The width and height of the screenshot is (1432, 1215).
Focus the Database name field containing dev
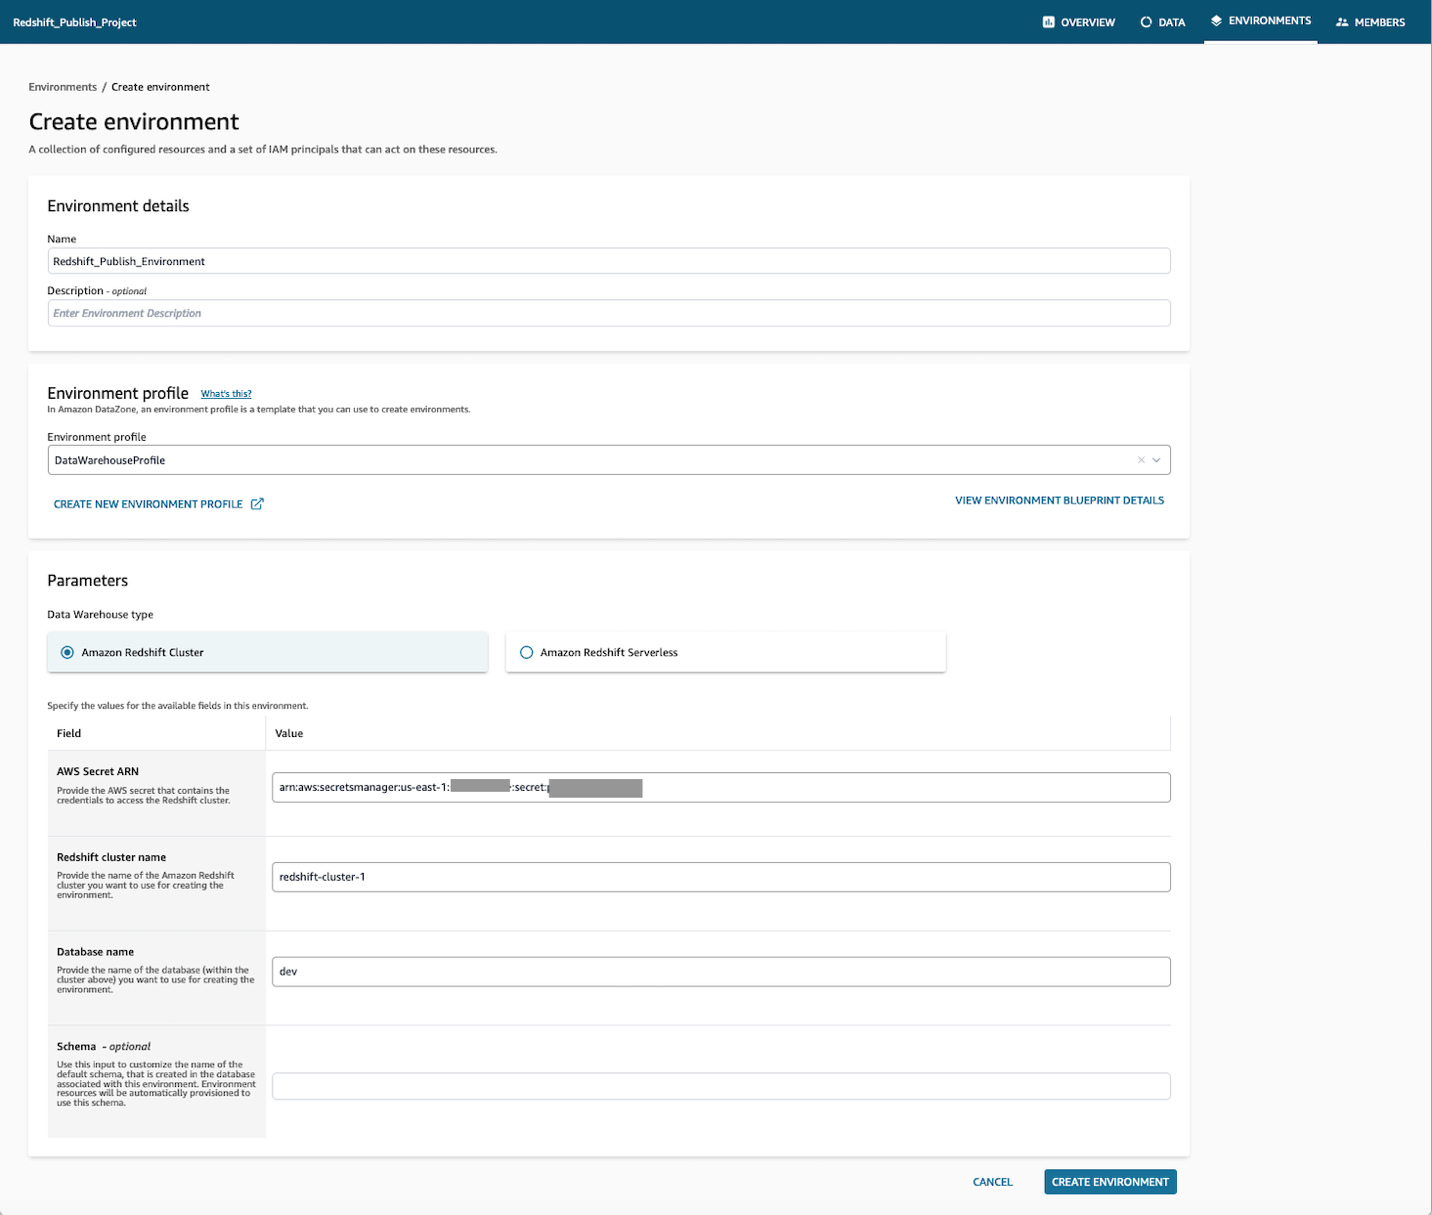[x=721, y=971]
